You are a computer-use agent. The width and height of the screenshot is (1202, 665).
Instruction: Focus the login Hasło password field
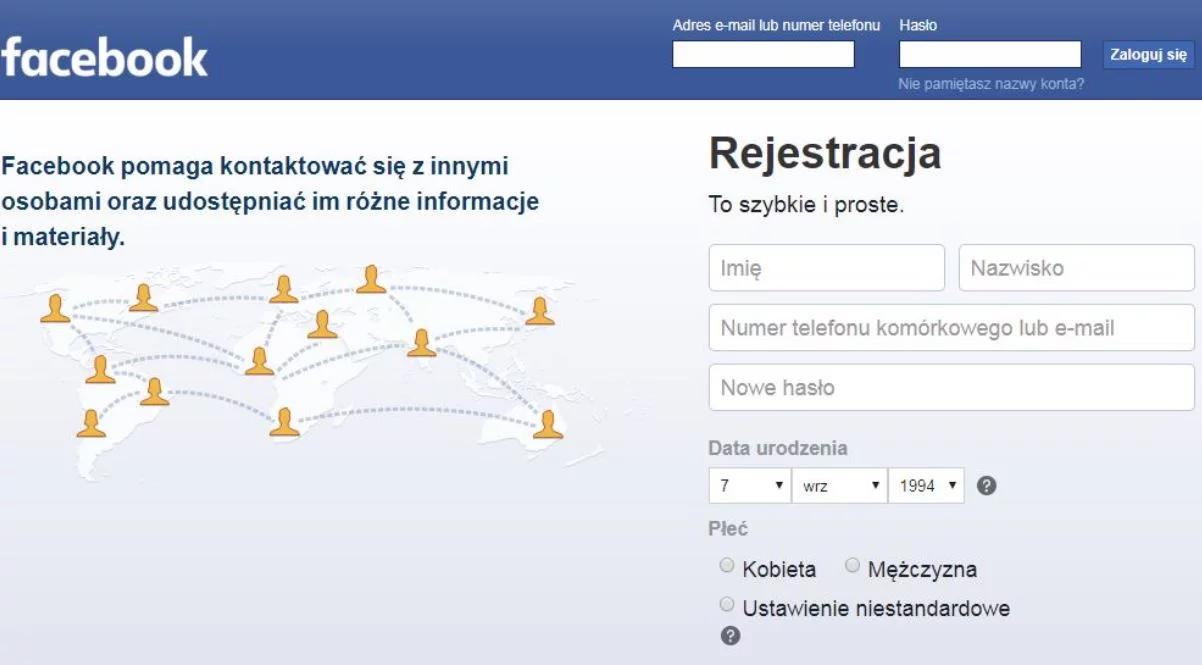[990, 54]
